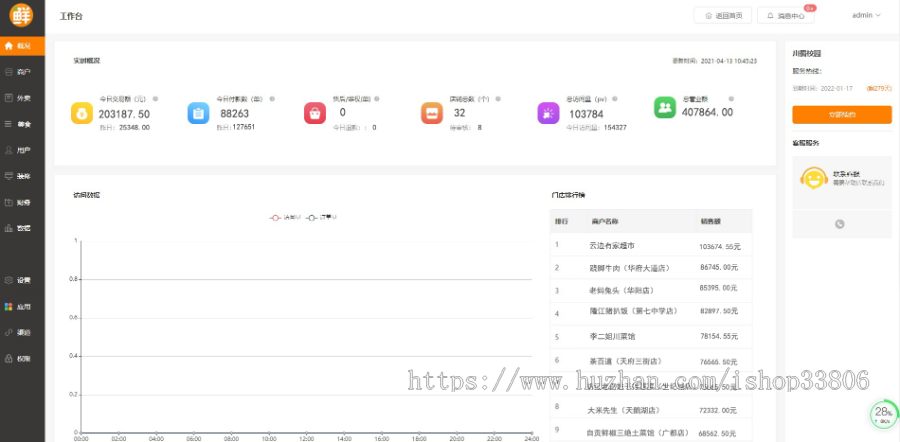Click the orange 立即续约 renew button
This screenshot has width=900, height=442.
[842, 115]
